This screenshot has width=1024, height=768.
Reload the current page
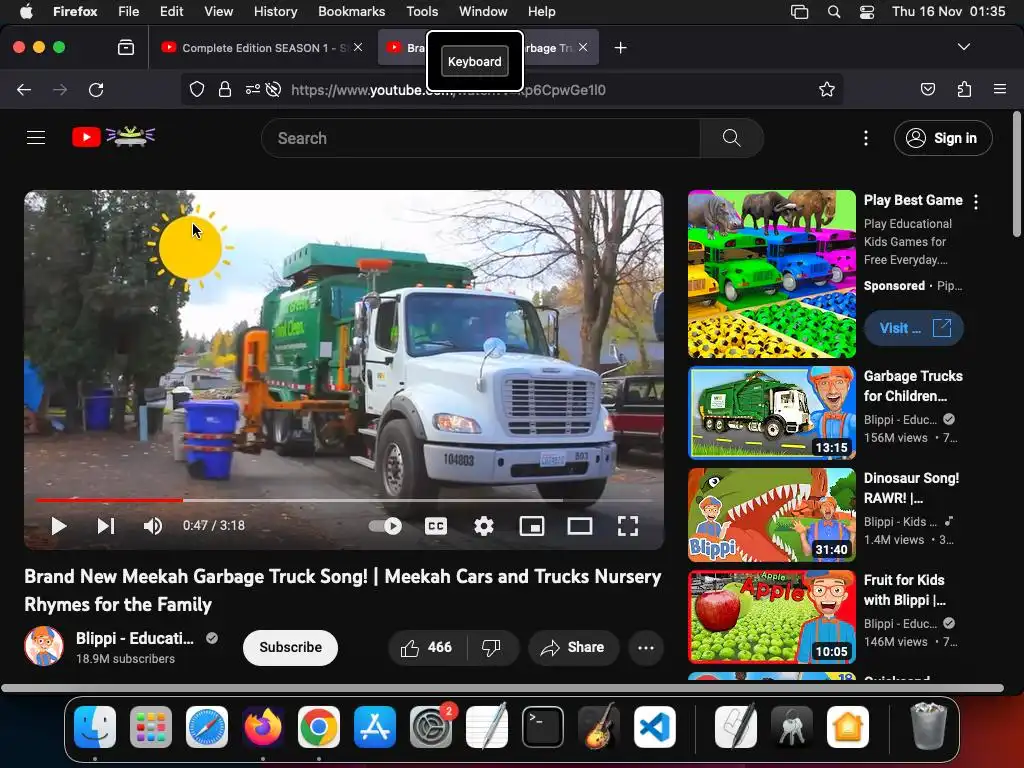pyautogui.click(x=96, y=89)
